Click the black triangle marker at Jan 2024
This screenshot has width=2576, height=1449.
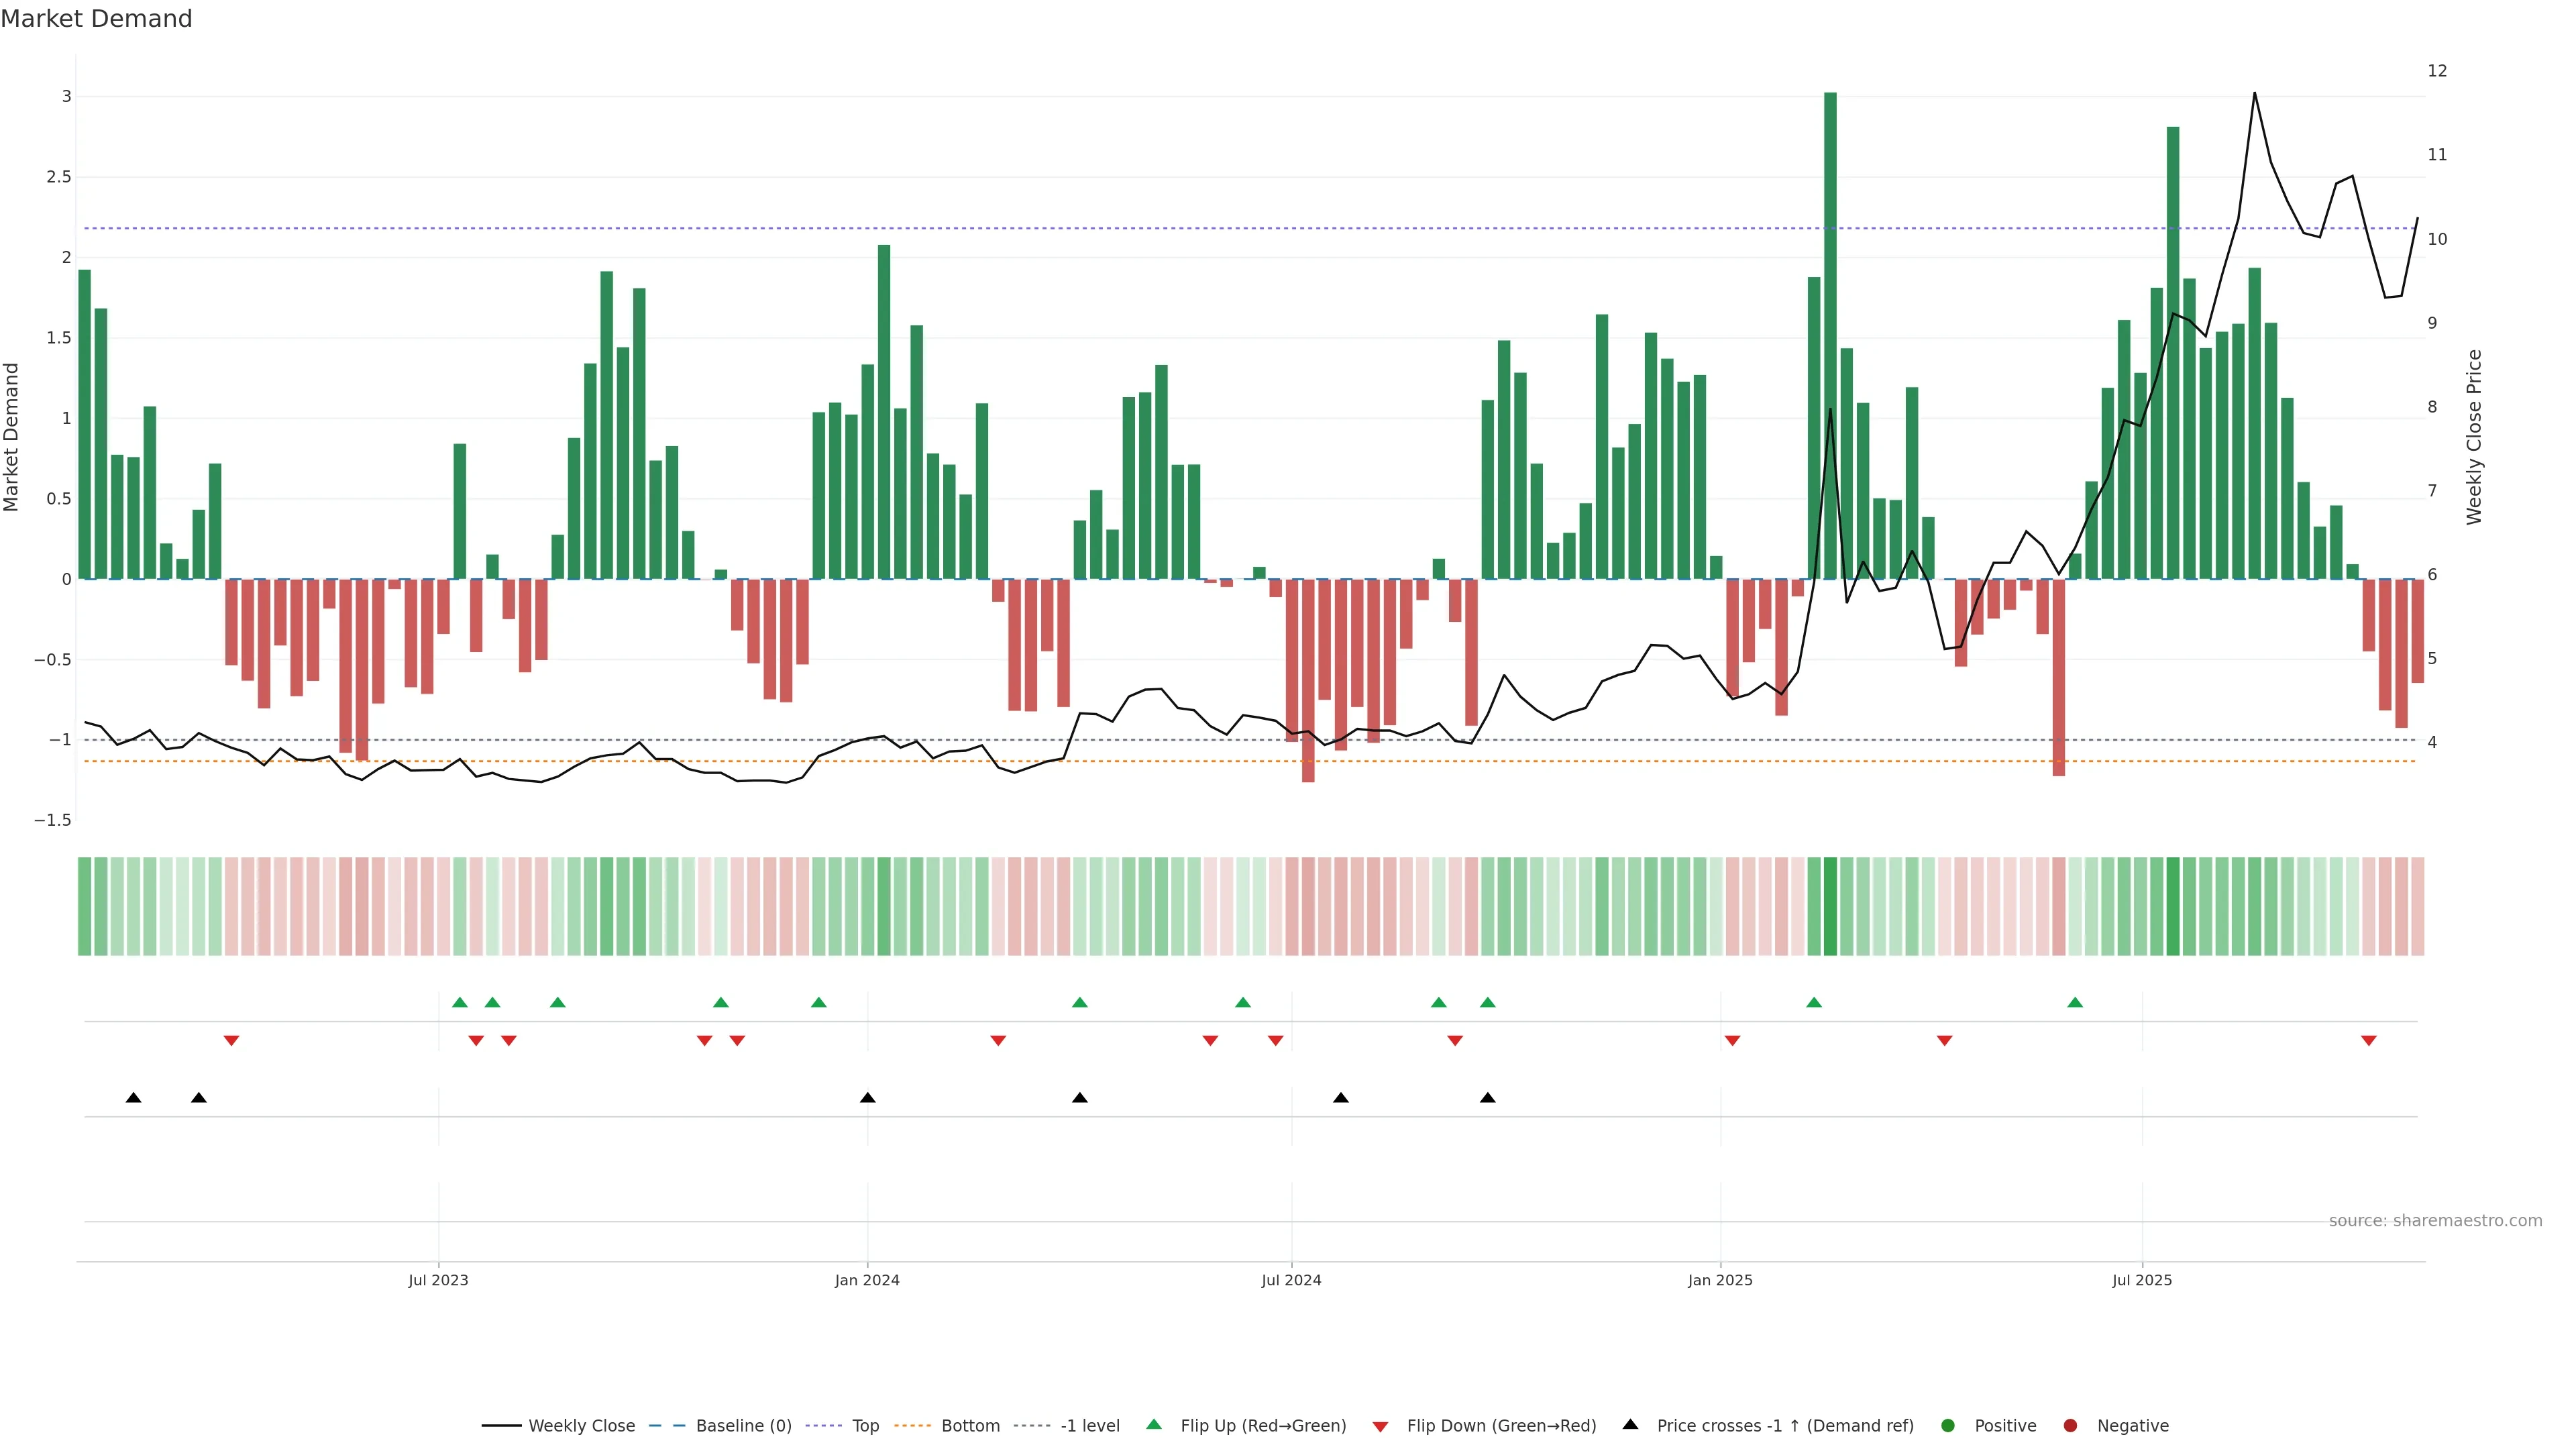click(868, 1098)
